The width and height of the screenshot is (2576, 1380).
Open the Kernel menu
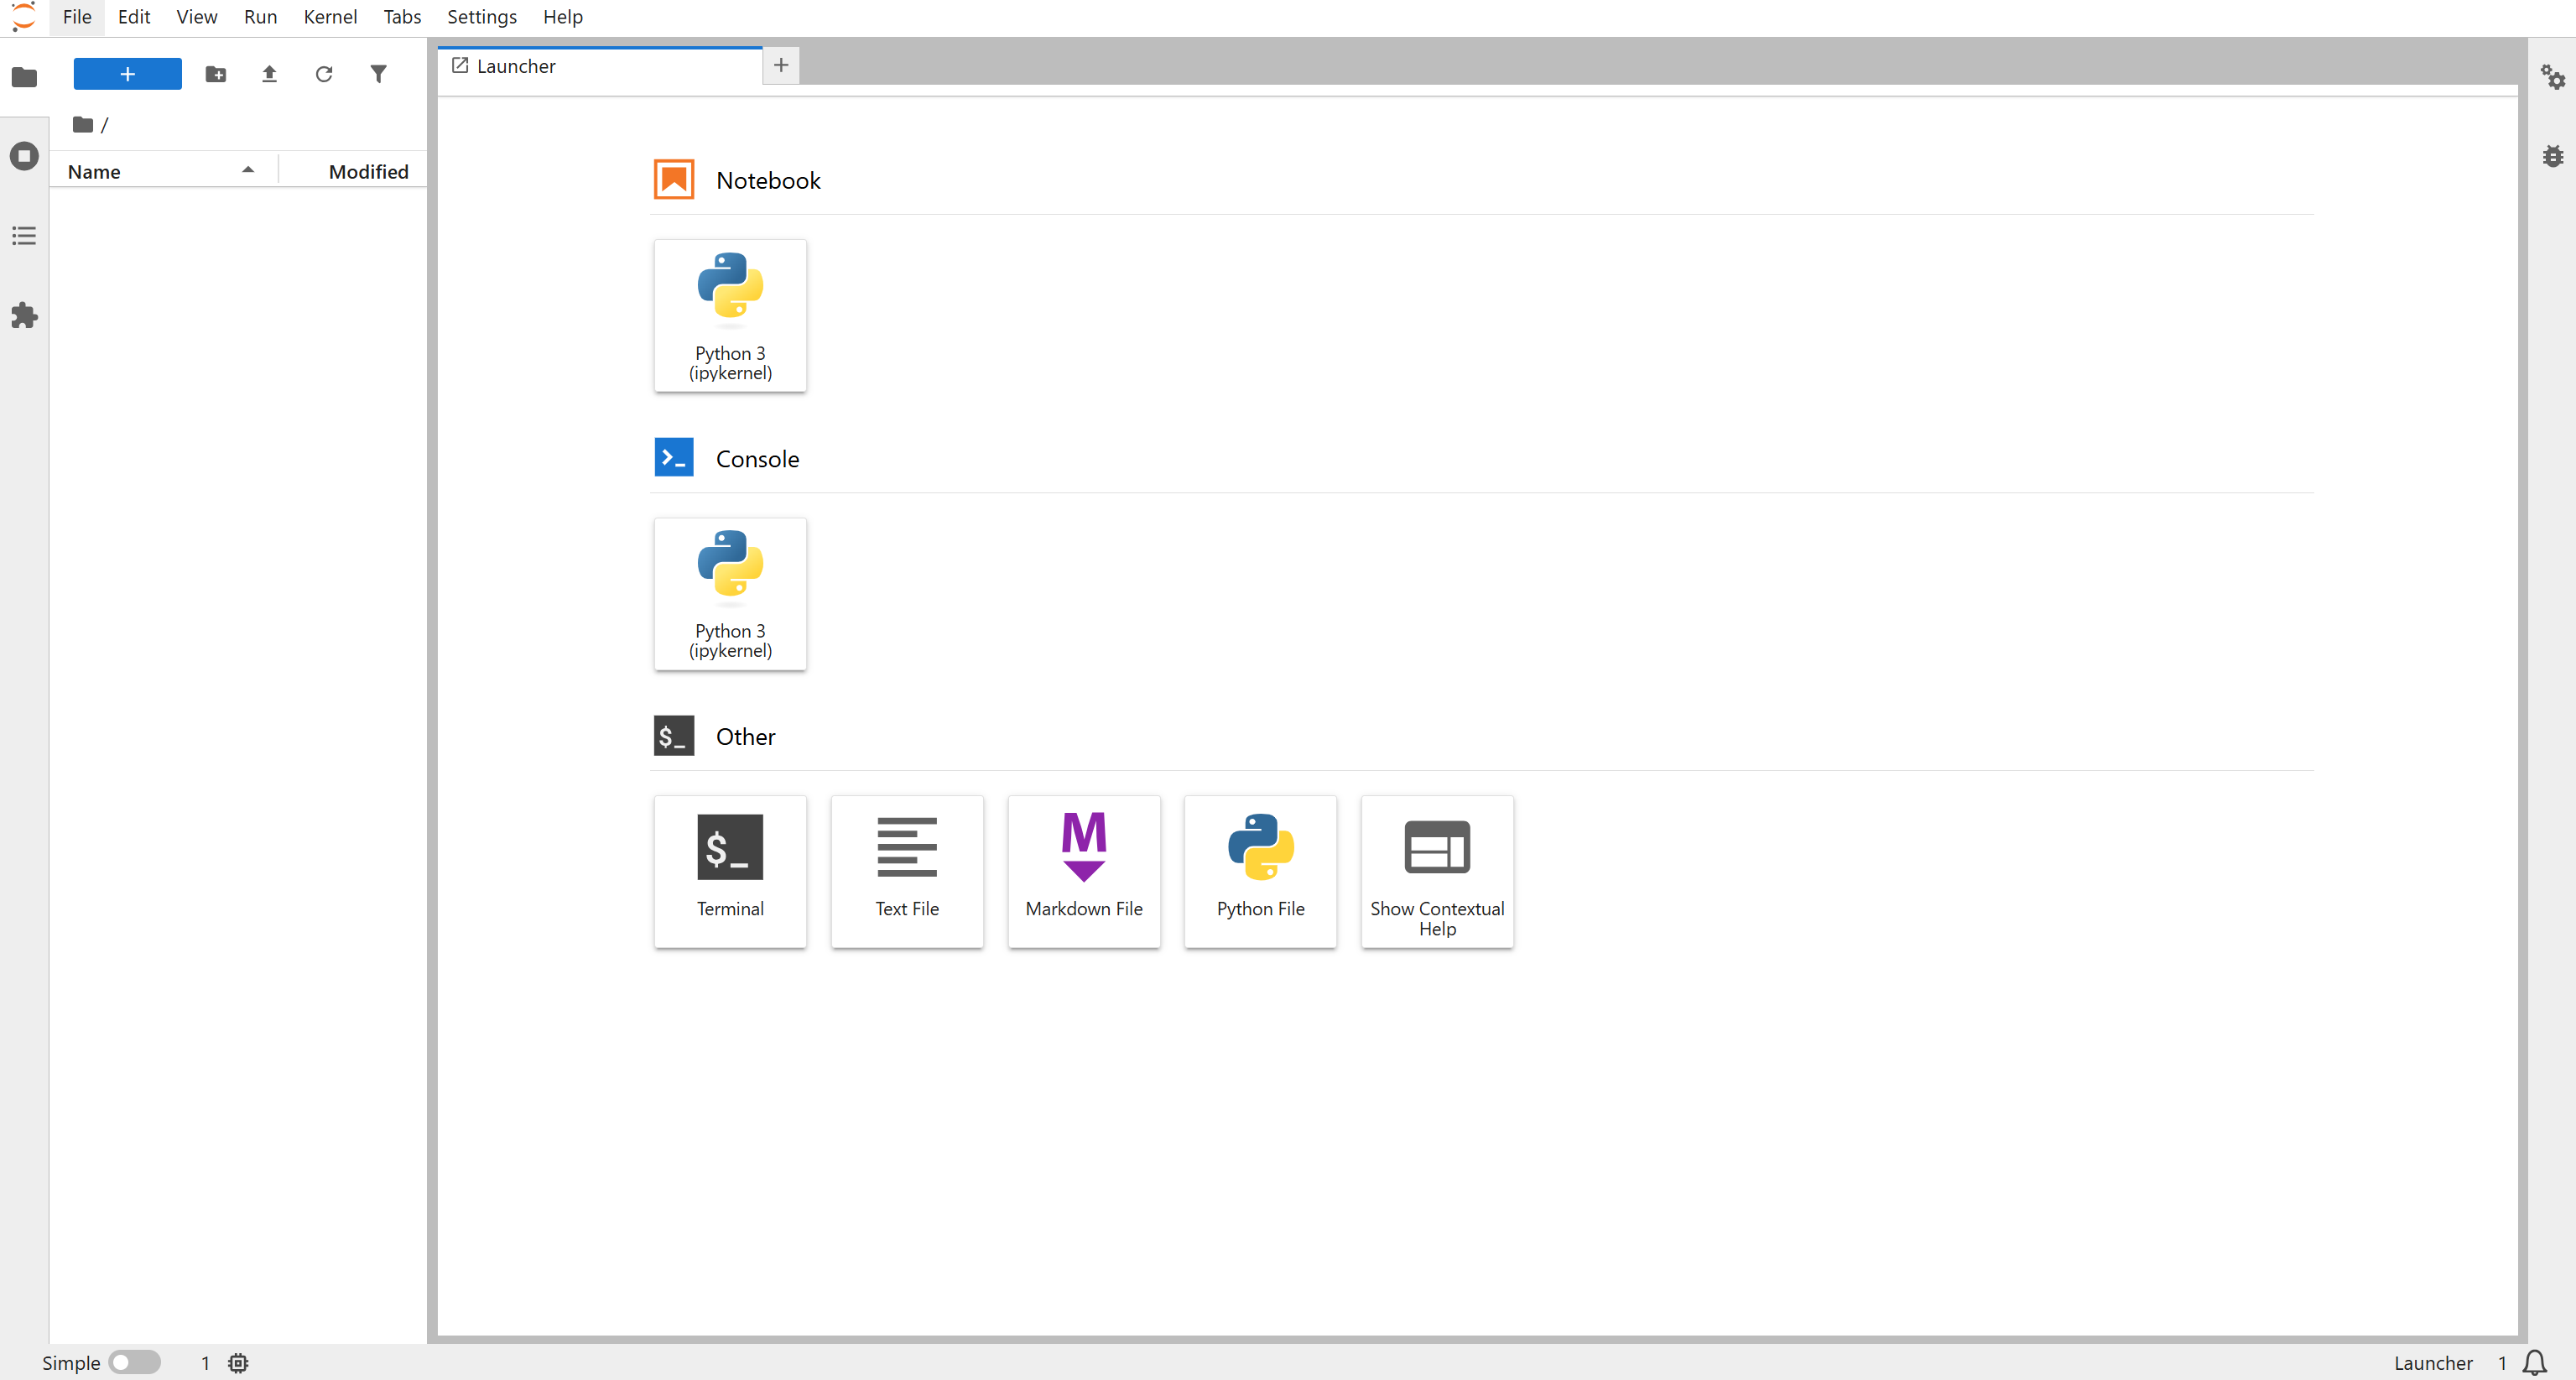(x=330, y=17)
